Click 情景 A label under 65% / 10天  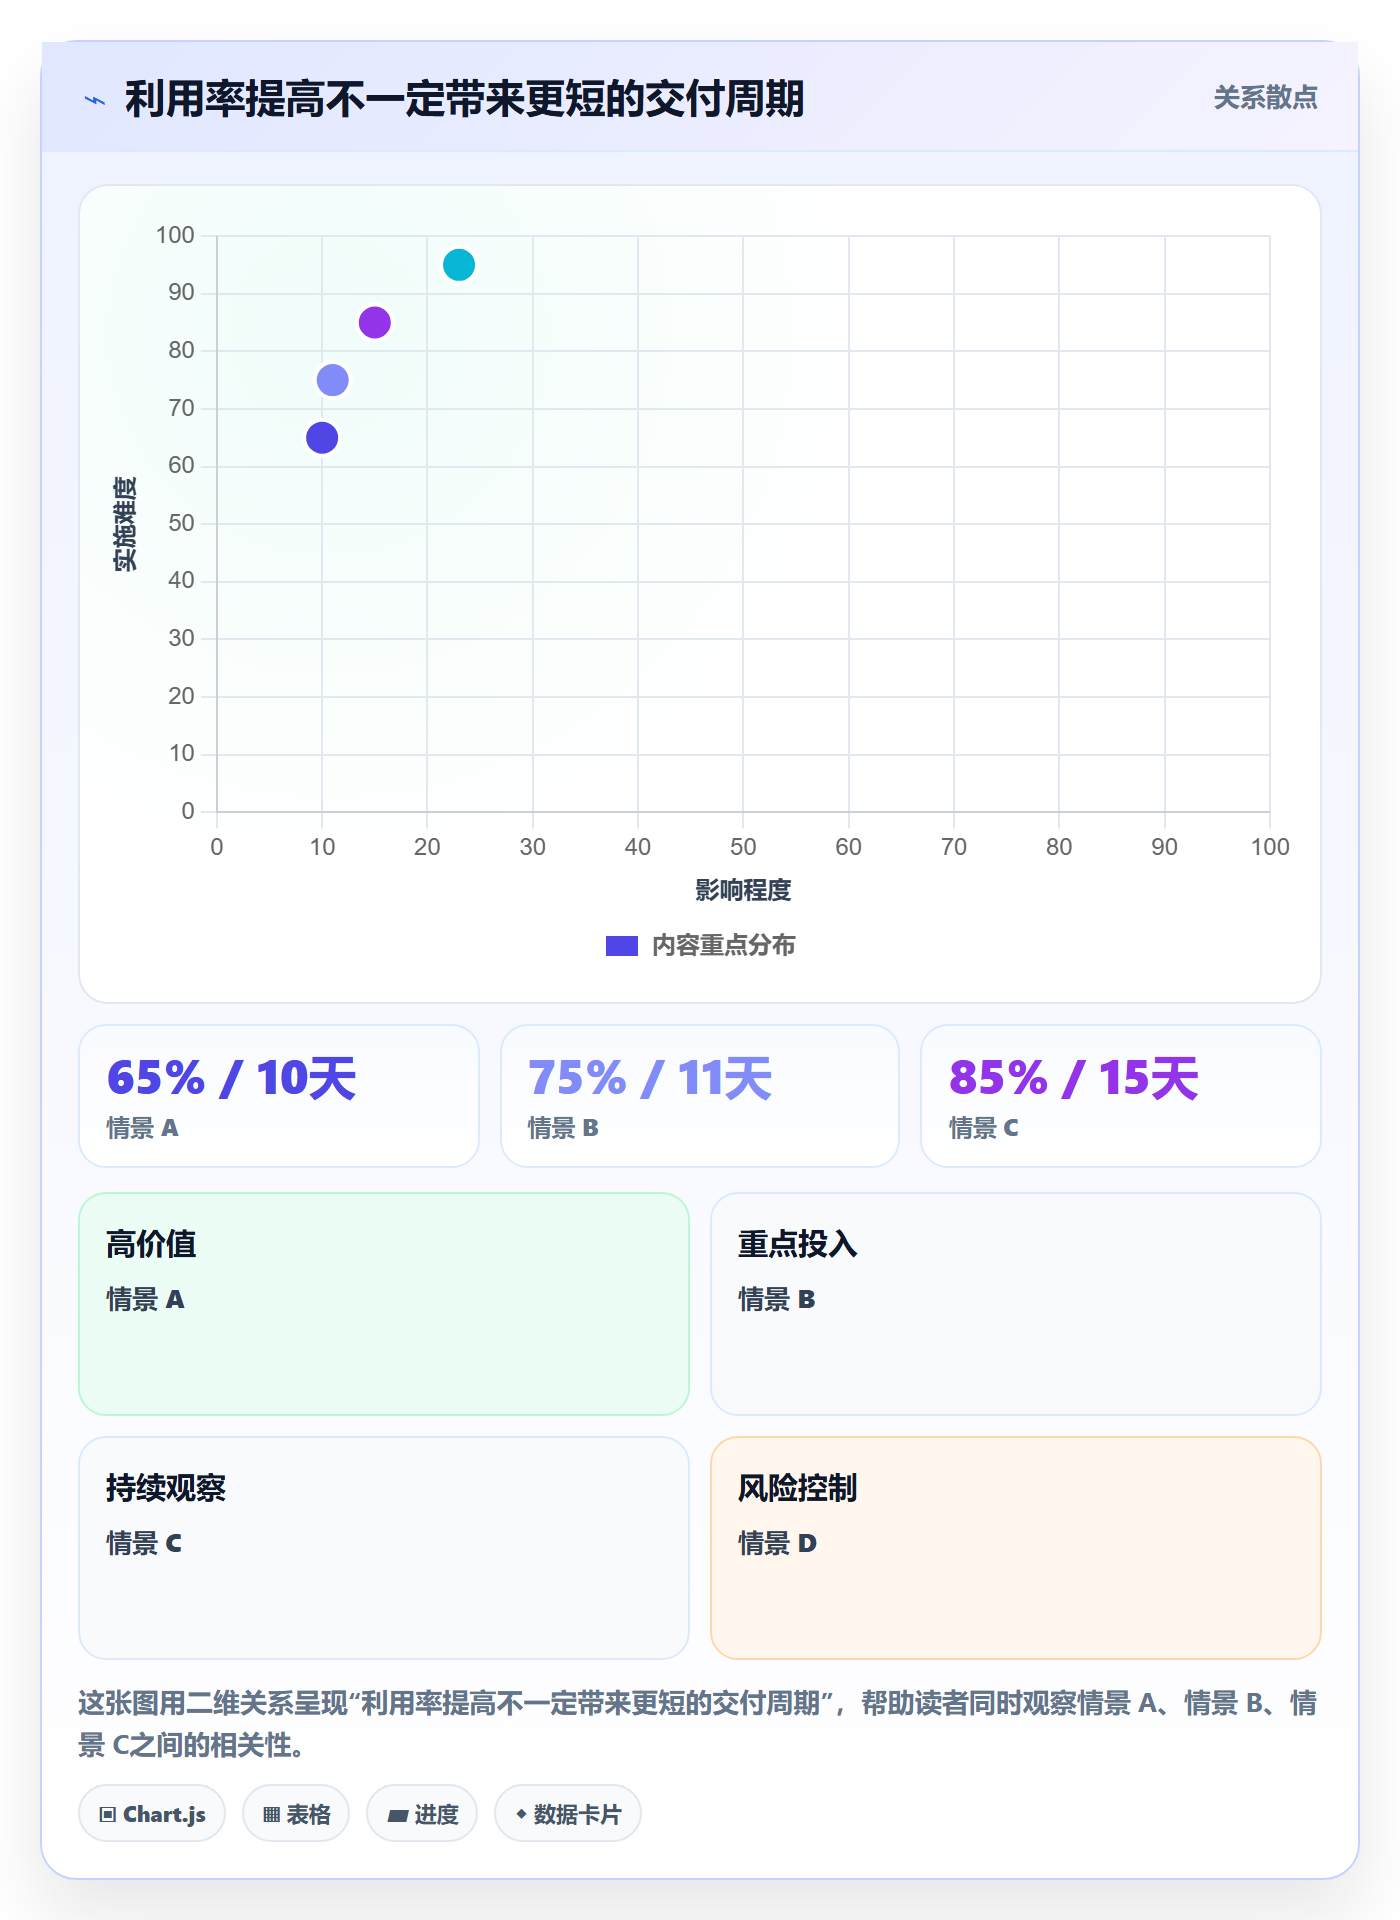(x=142, y=1128)
